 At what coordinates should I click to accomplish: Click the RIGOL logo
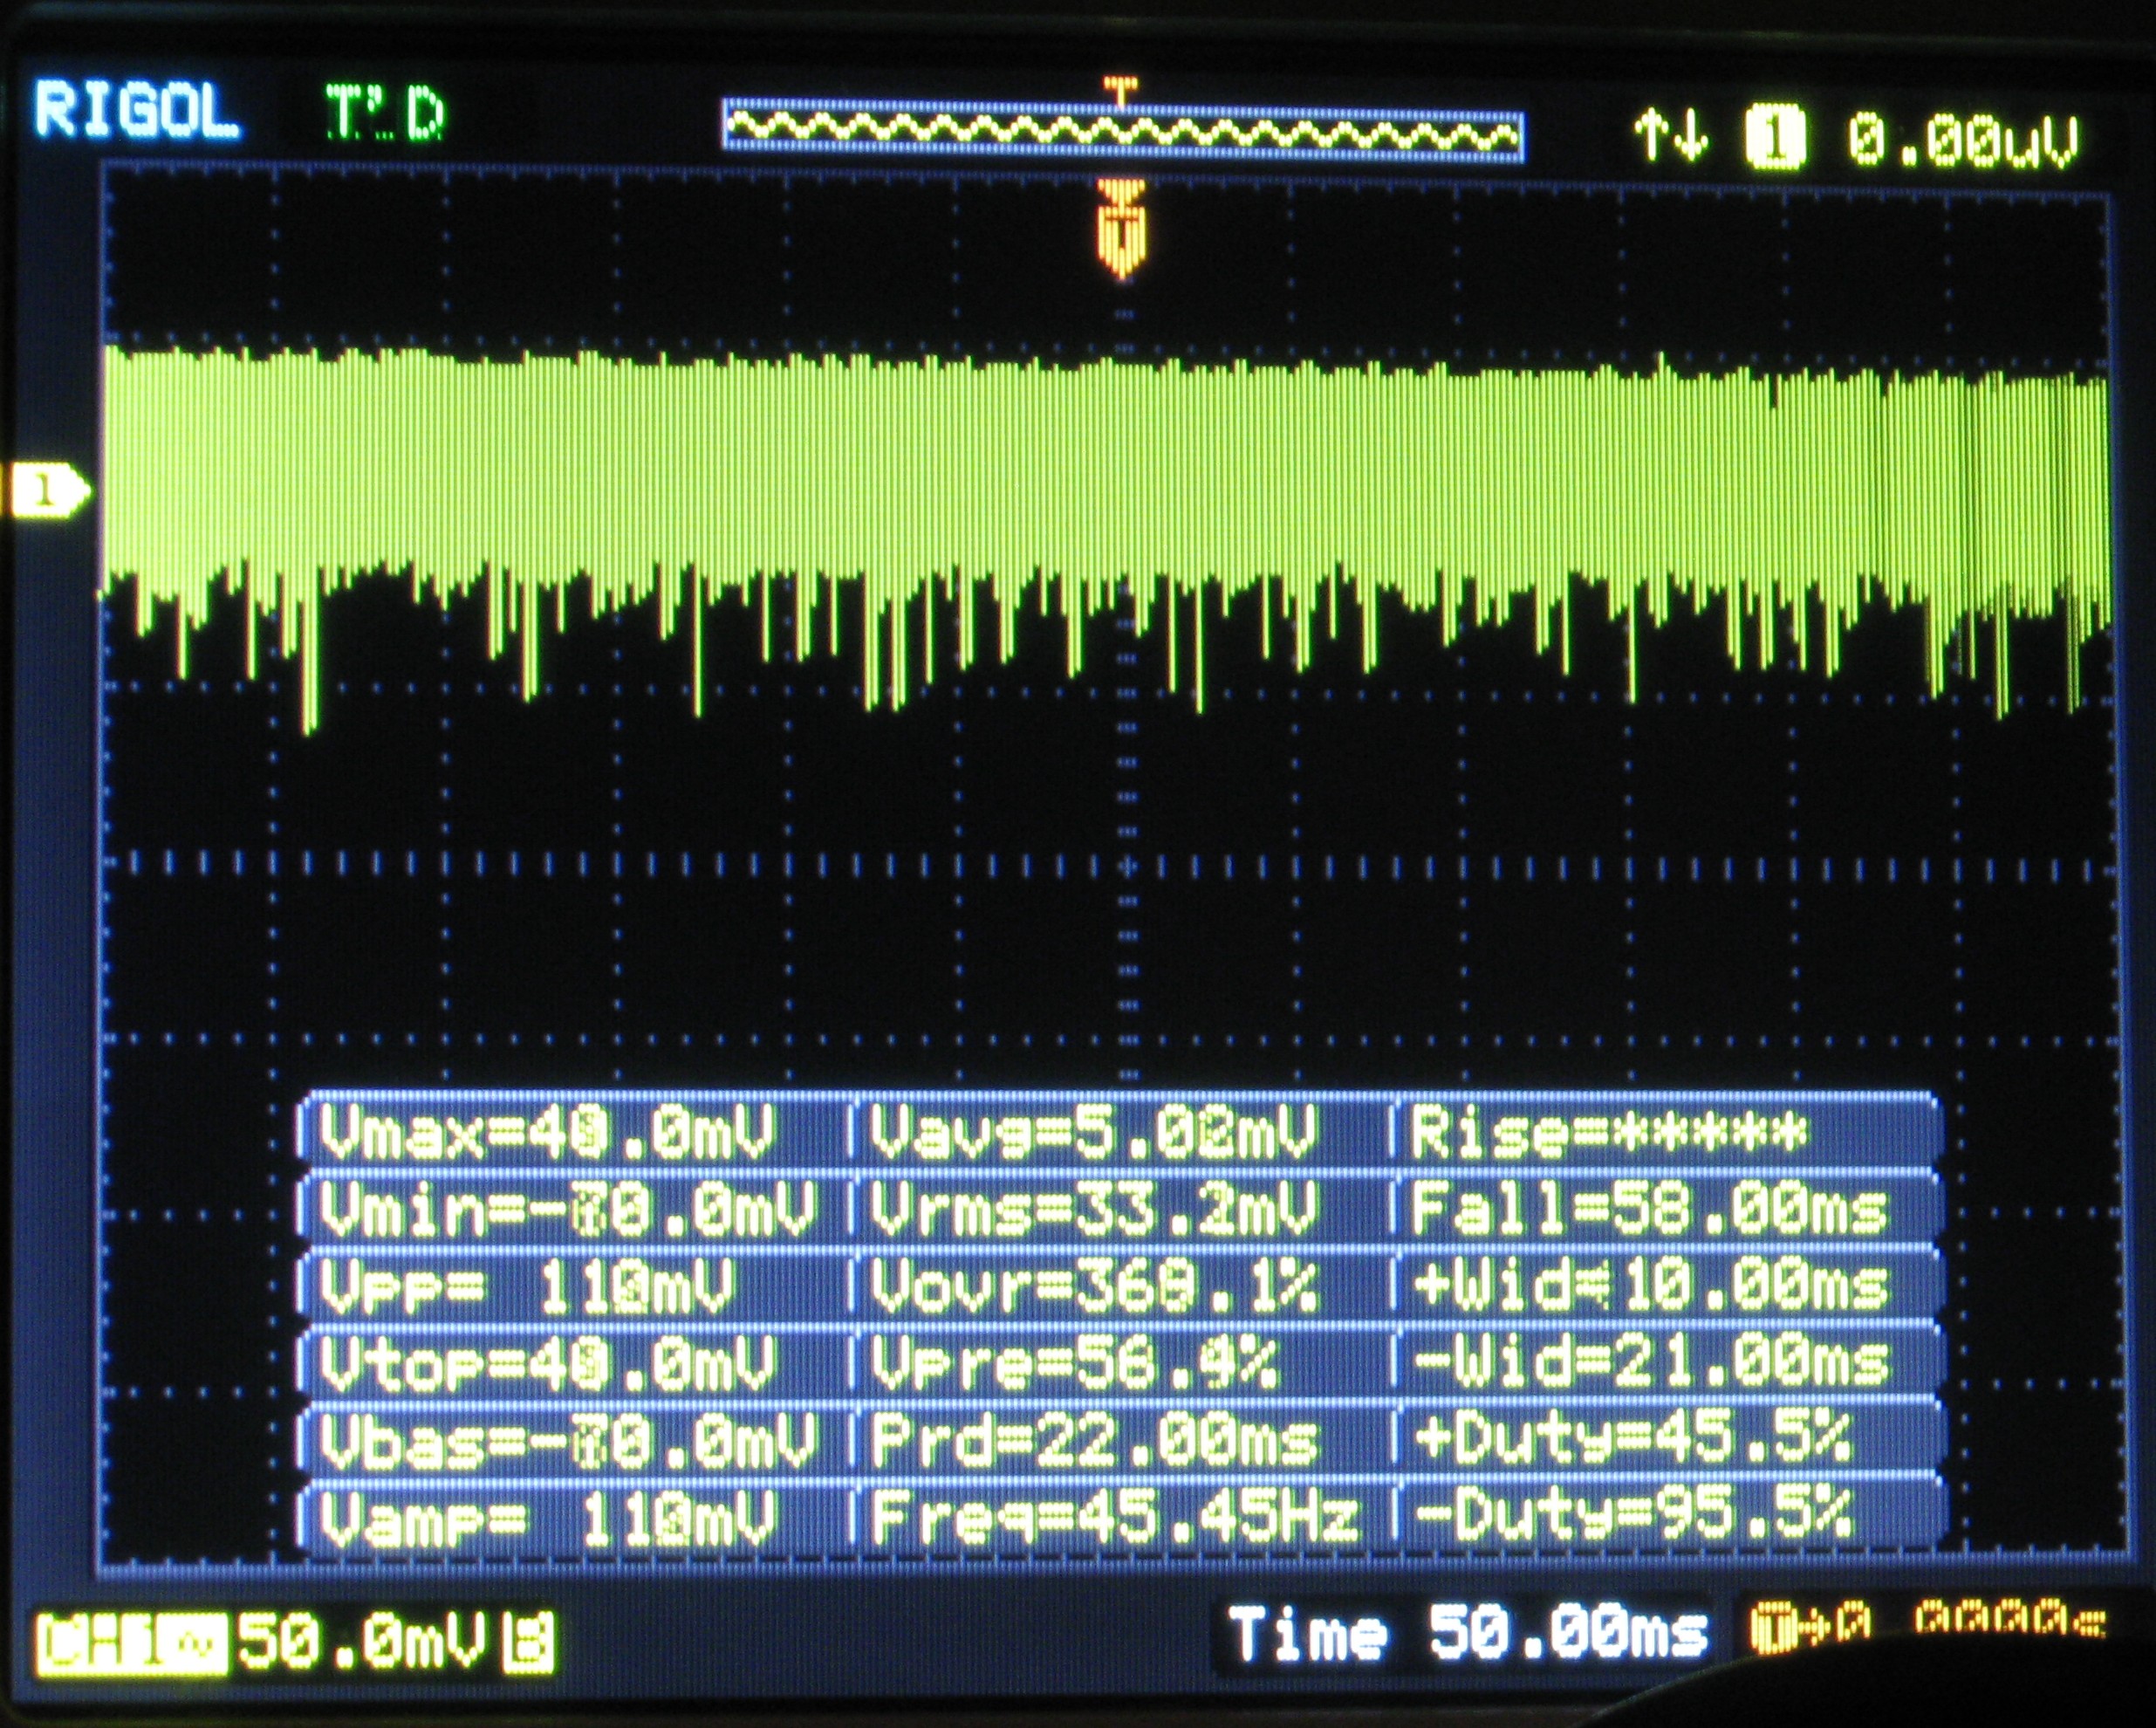[137, 109]
